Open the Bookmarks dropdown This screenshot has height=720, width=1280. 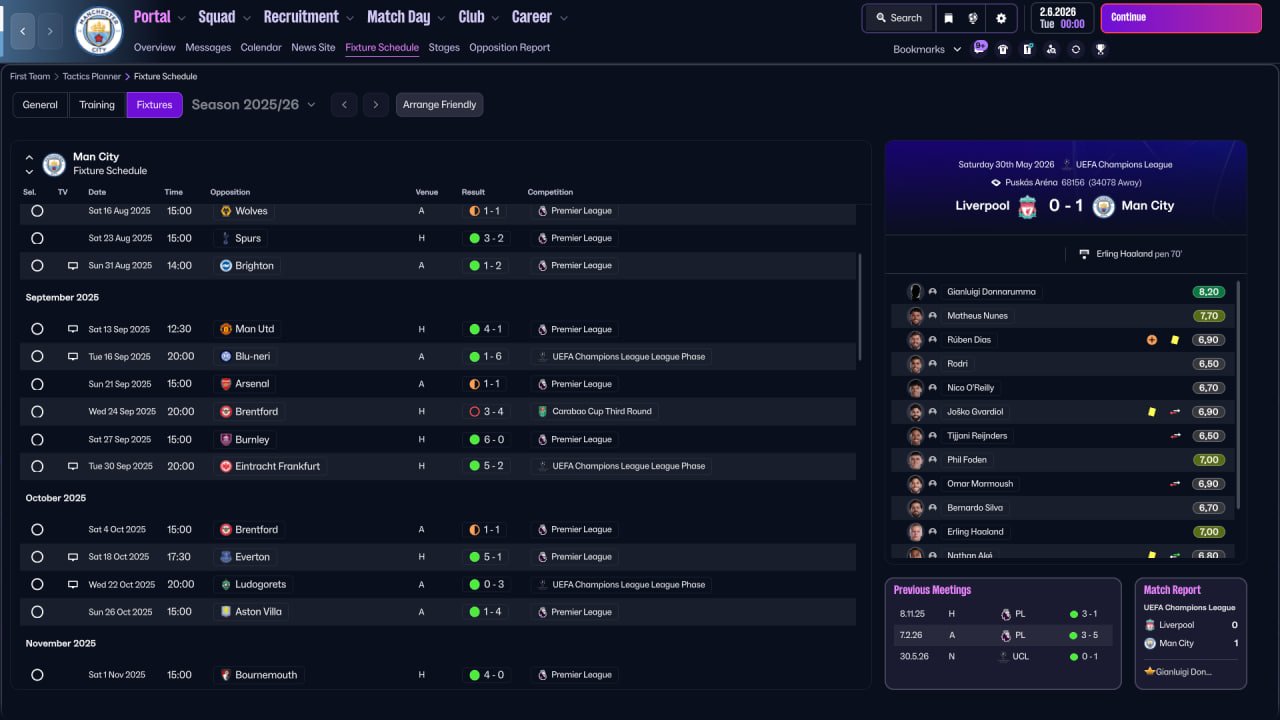coord(927,49)
